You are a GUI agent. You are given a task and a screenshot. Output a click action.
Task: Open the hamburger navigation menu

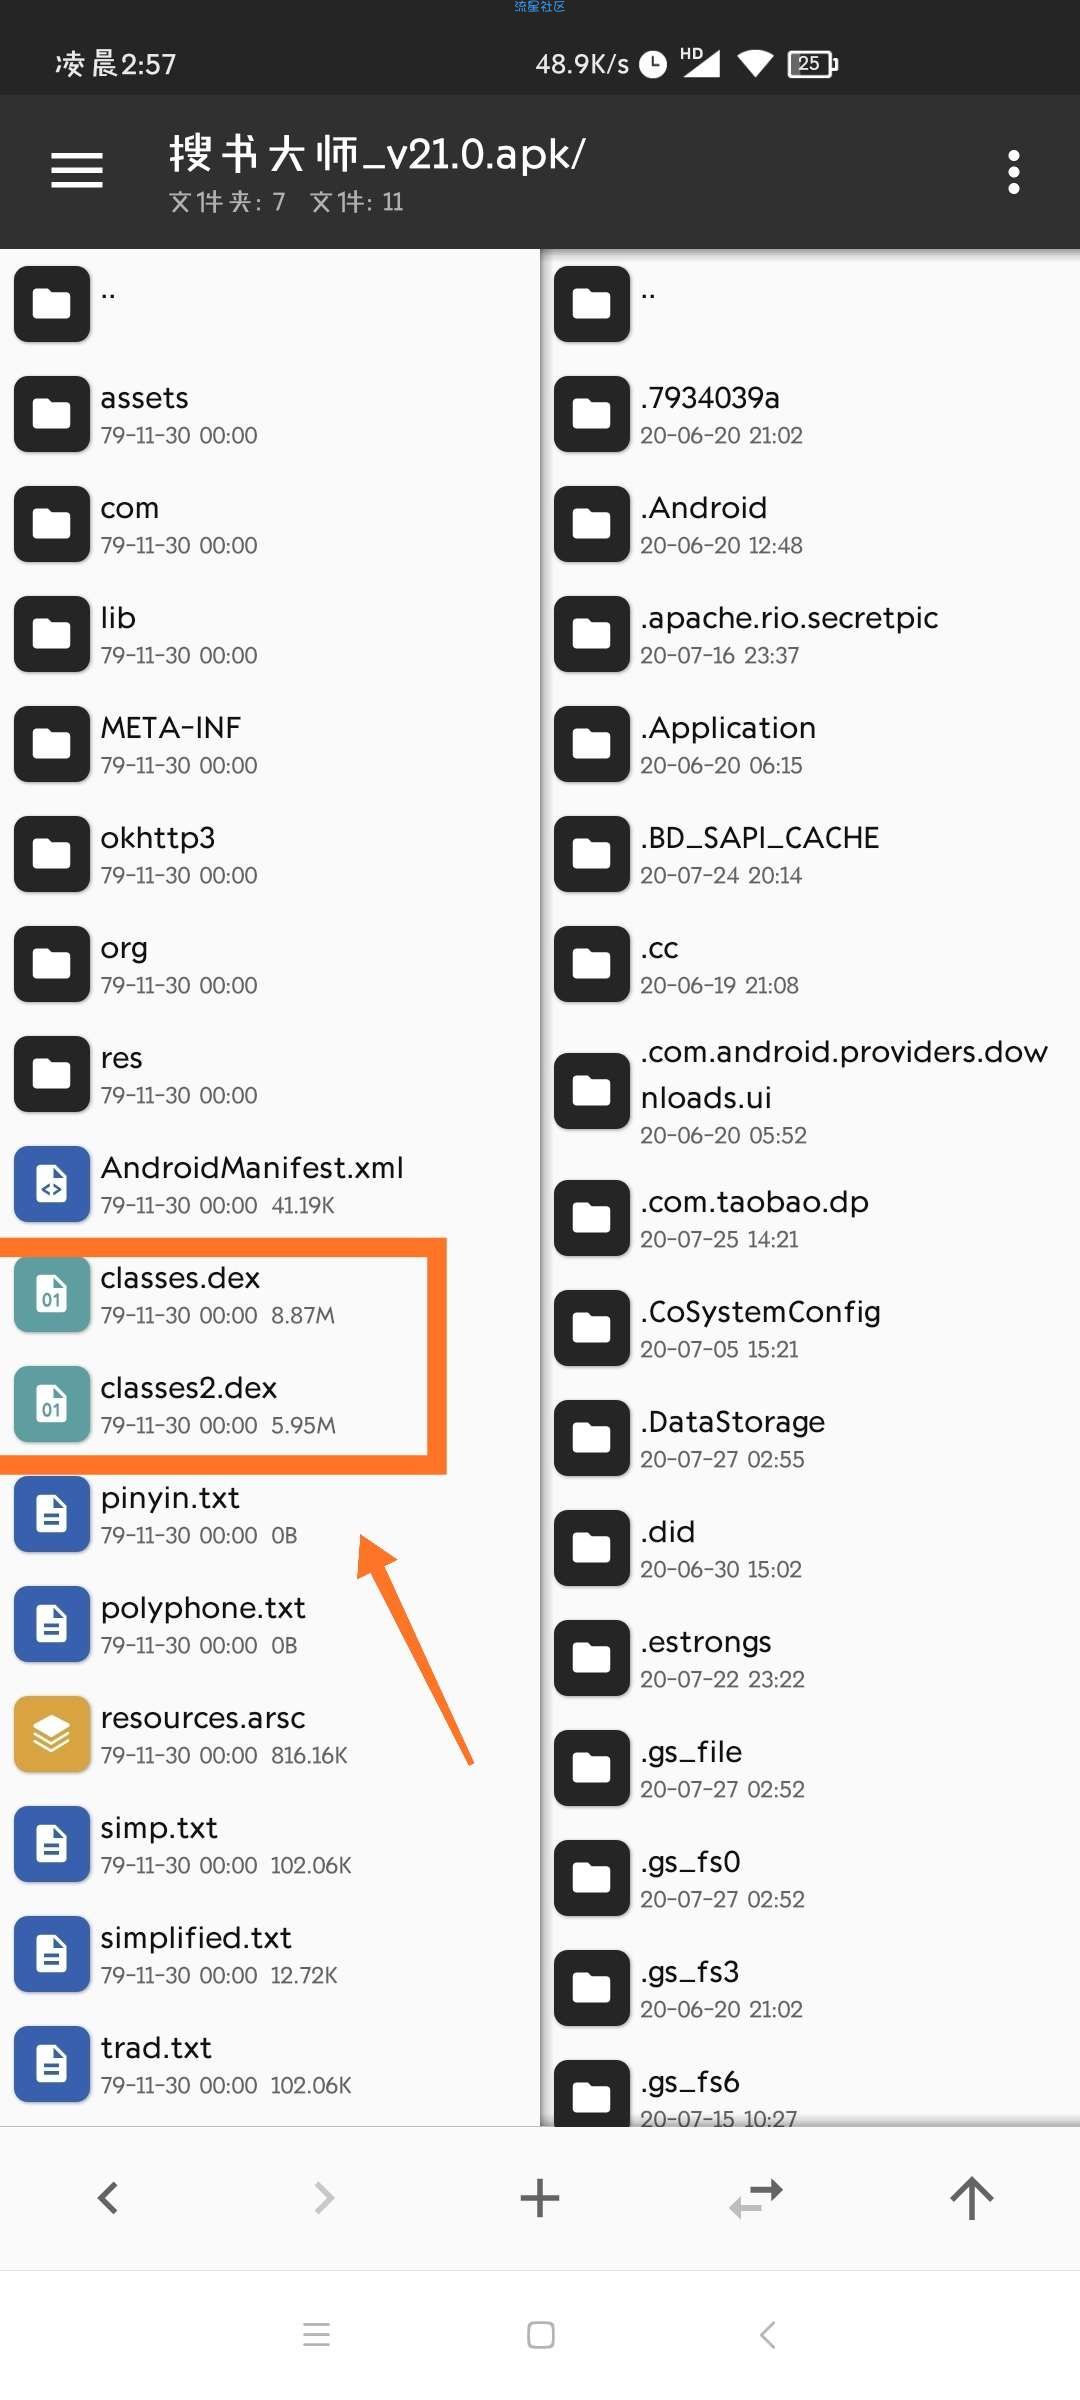click(77, 170)
